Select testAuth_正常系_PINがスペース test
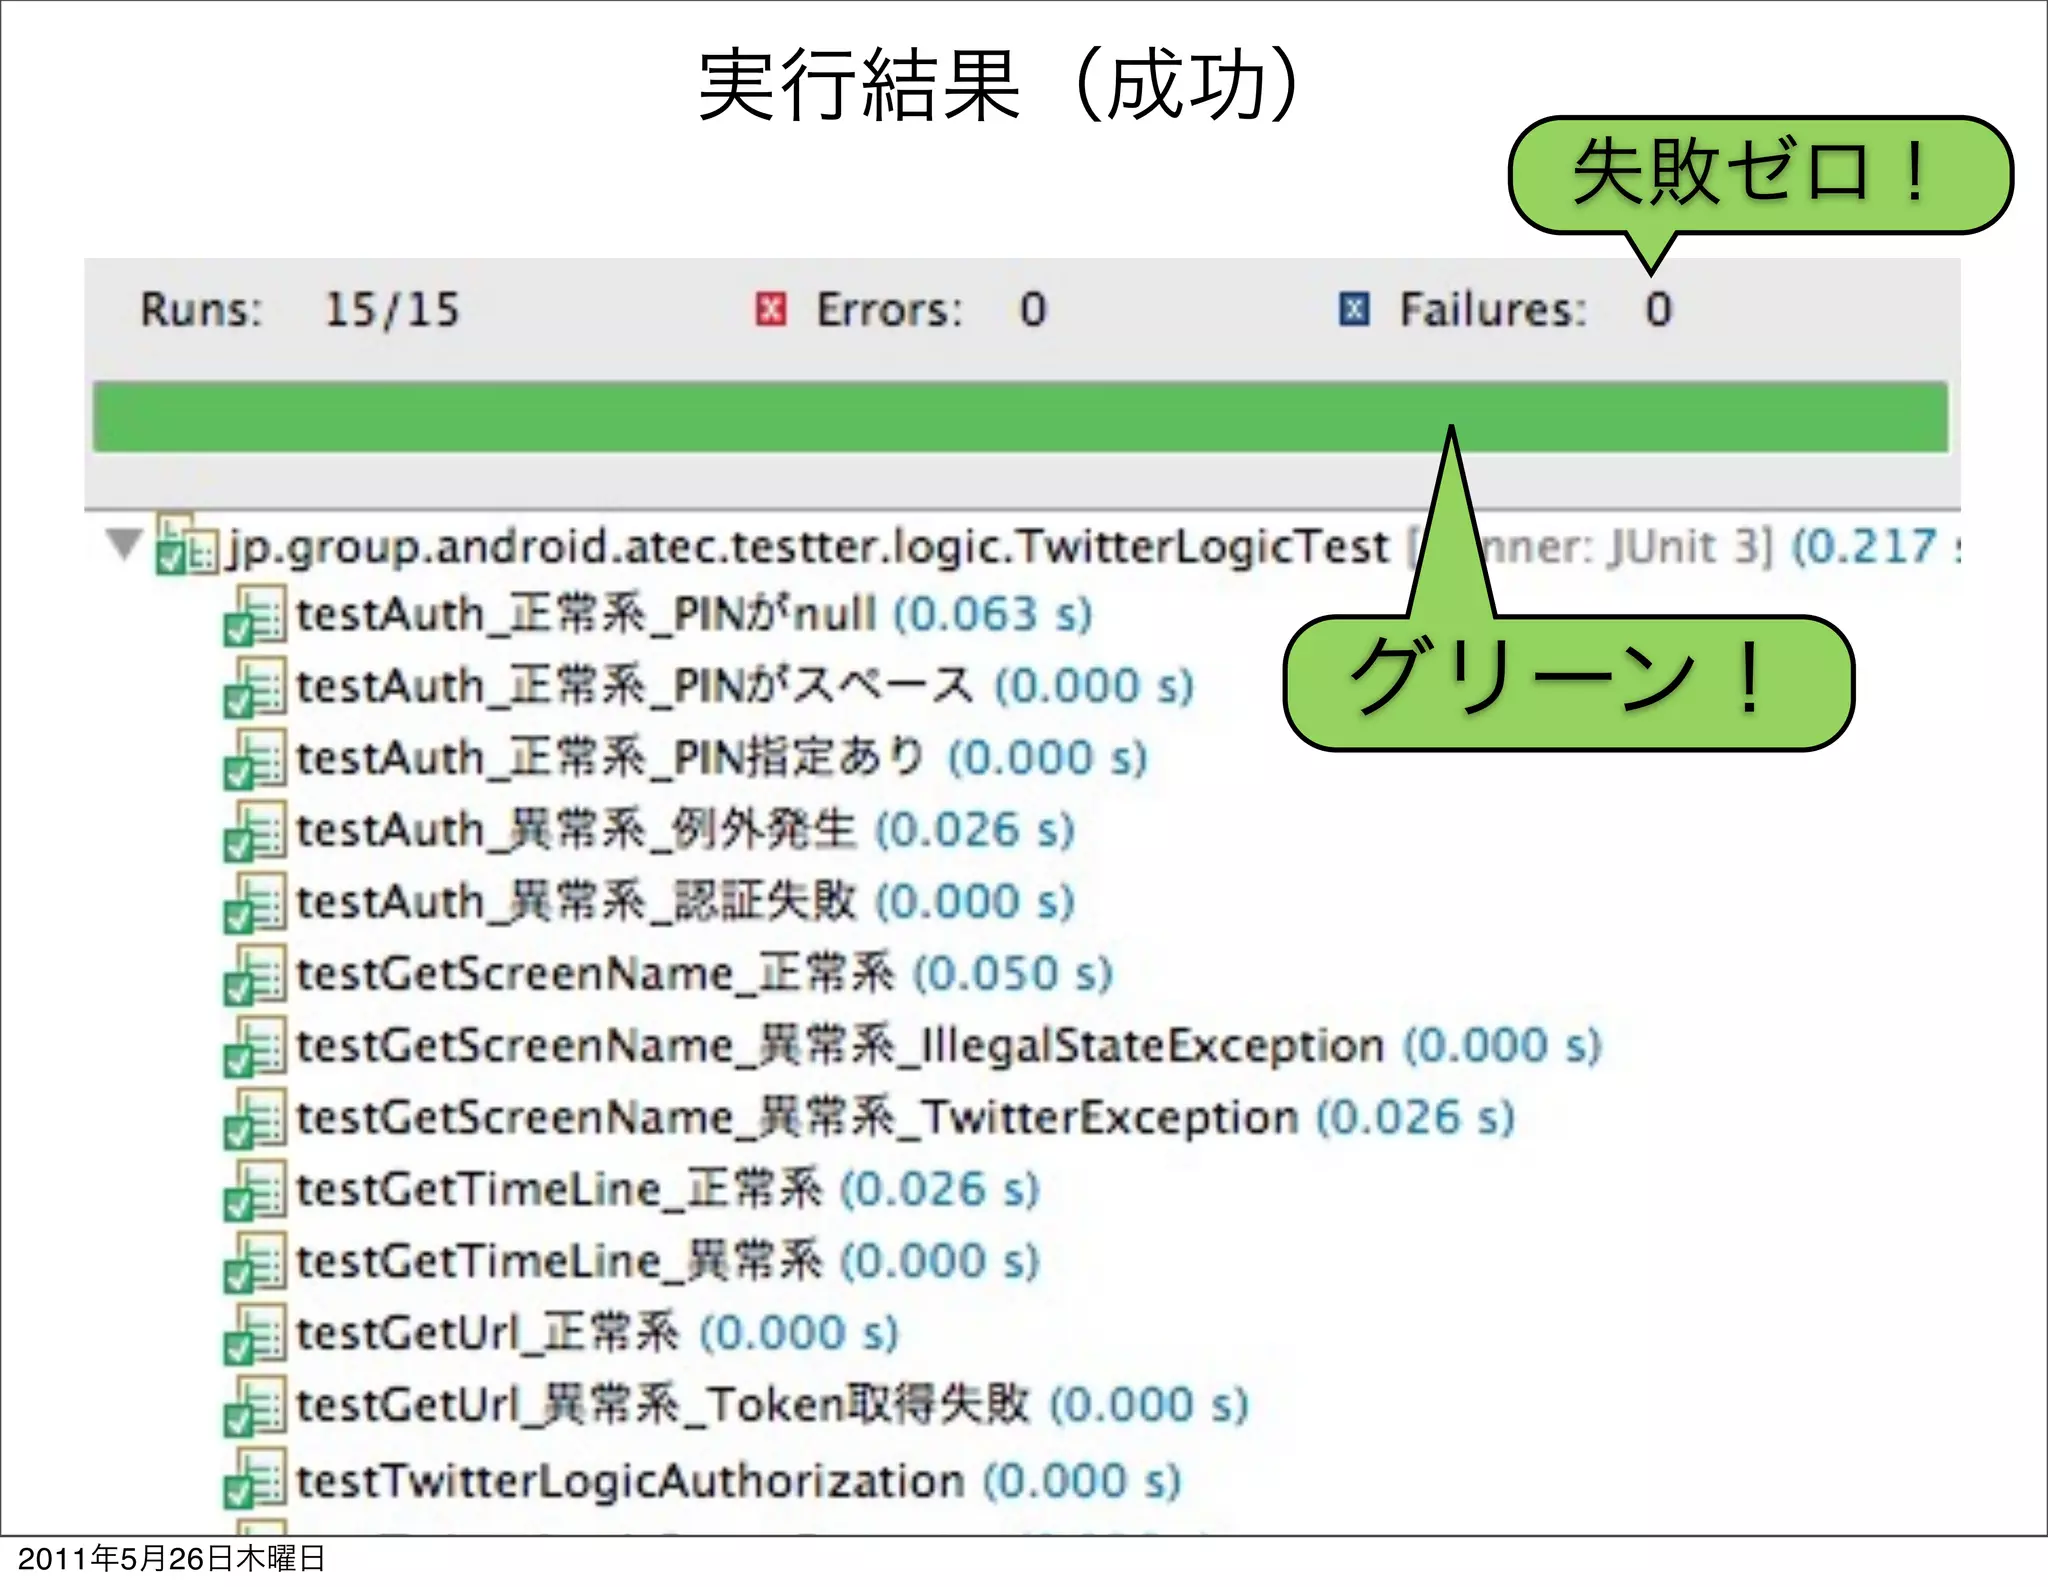Viewport: 2048px width, 1587px height. (634, 687)
